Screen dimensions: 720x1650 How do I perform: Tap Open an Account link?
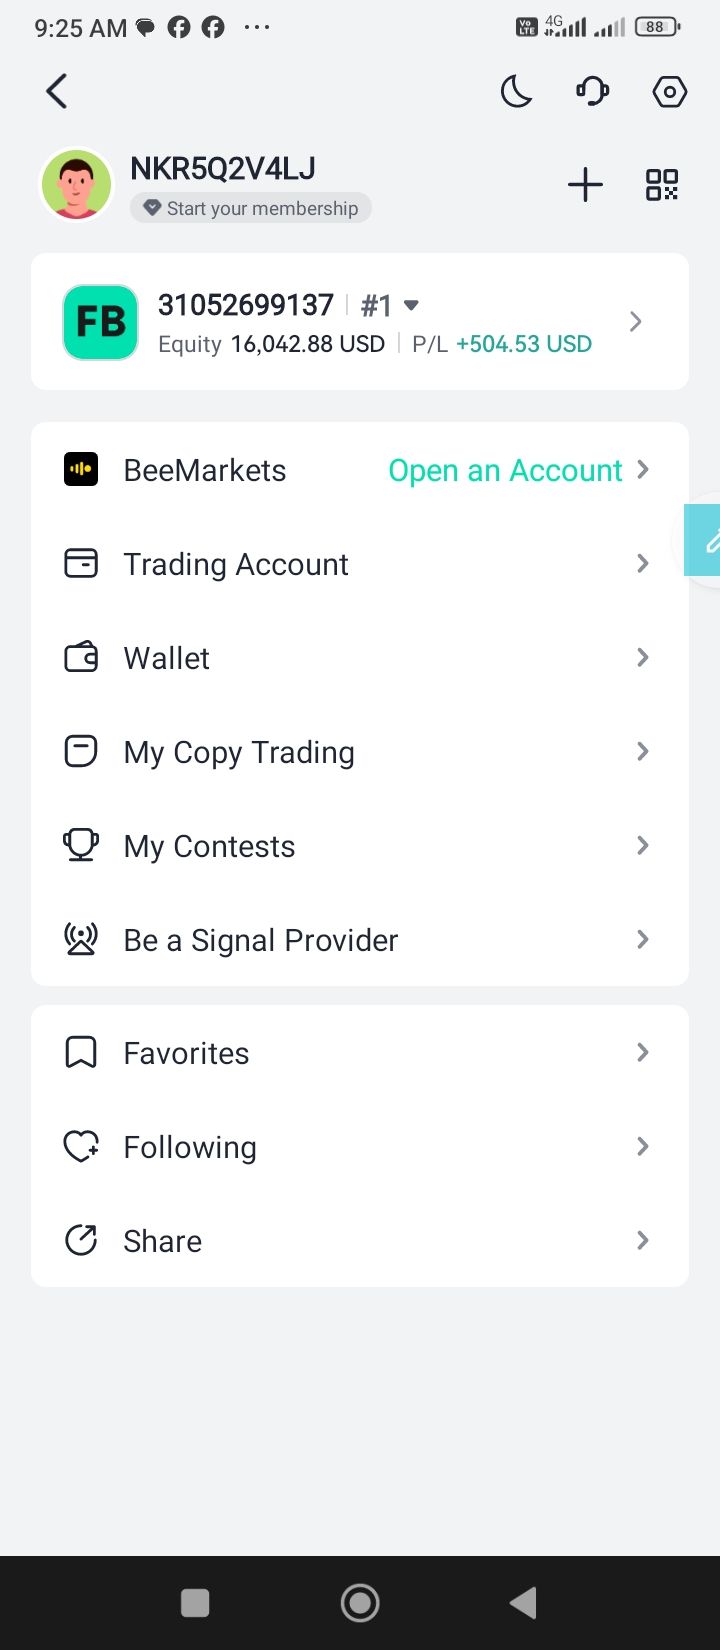pyautogui.click(x=505, y=470)
